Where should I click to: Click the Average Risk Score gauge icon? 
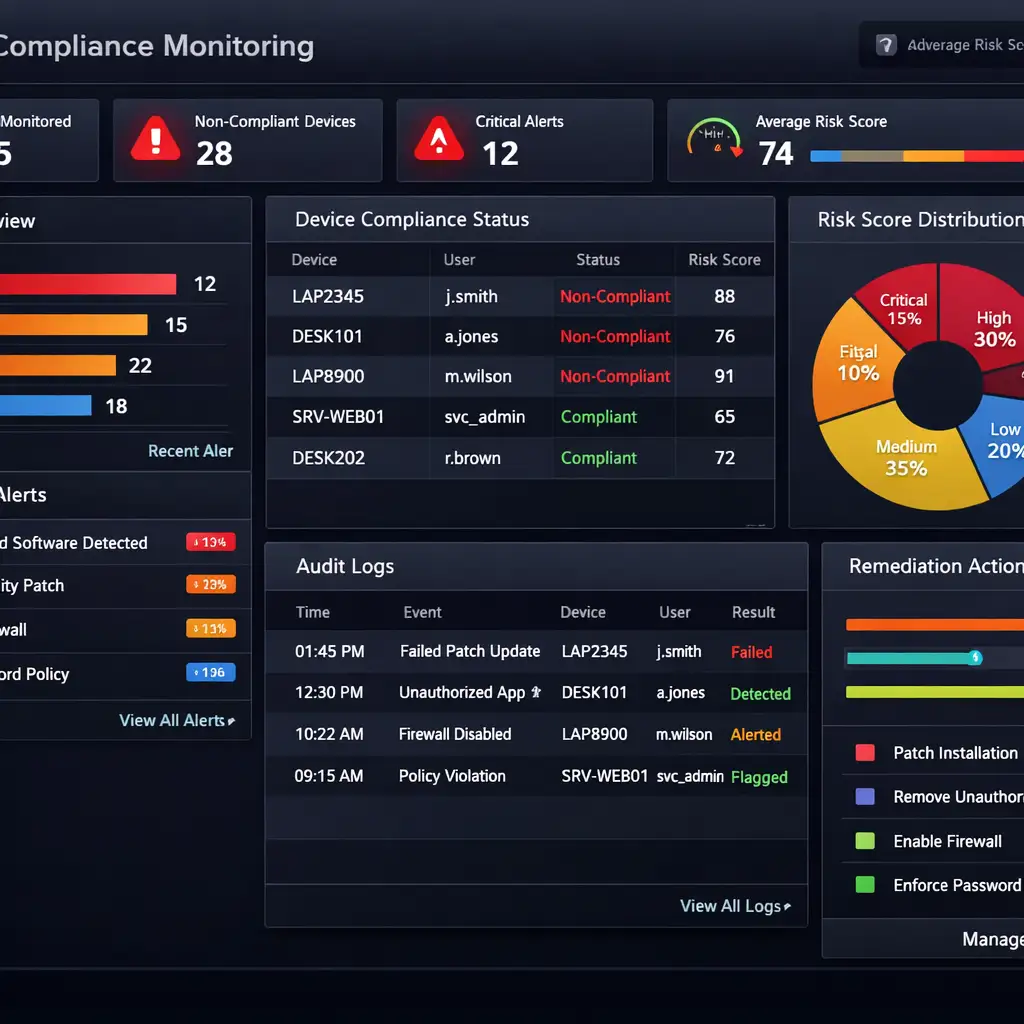coord(714,139)
